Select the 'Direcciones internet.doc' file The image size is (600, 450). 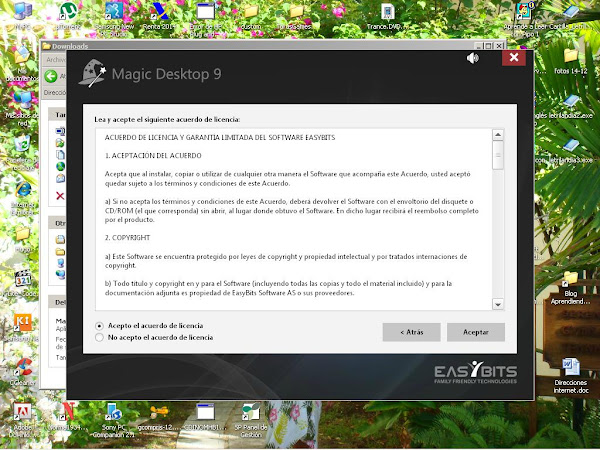pyautogui.click(x=571, y=376)
